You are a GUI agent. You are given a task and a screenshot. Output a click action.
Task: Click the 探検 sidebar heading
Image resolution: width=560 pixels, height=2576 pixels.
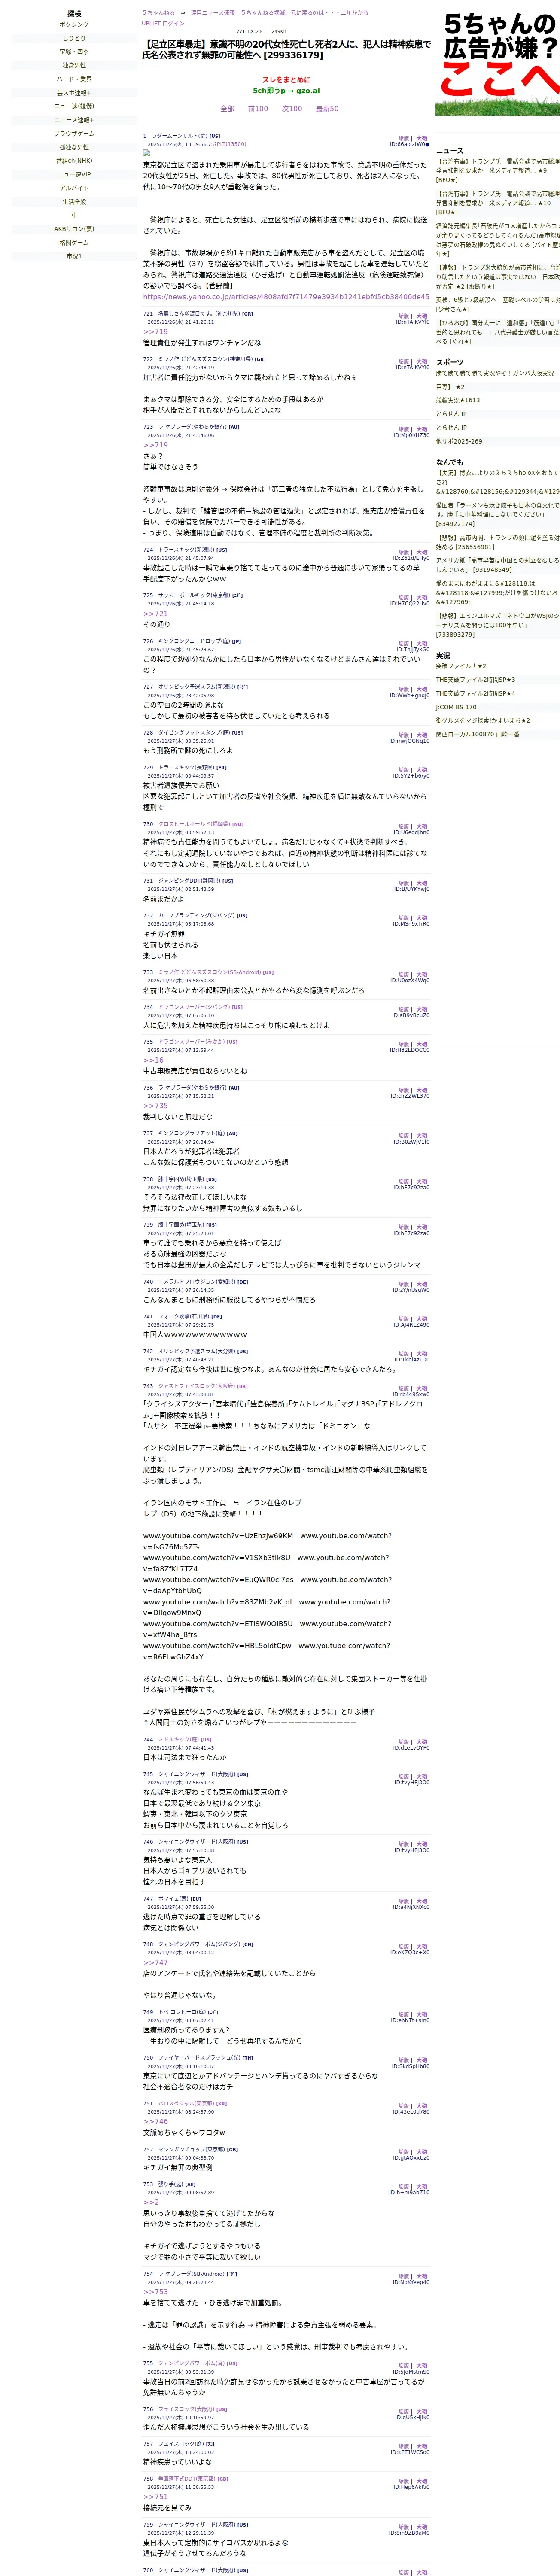(x=74, y=14)
